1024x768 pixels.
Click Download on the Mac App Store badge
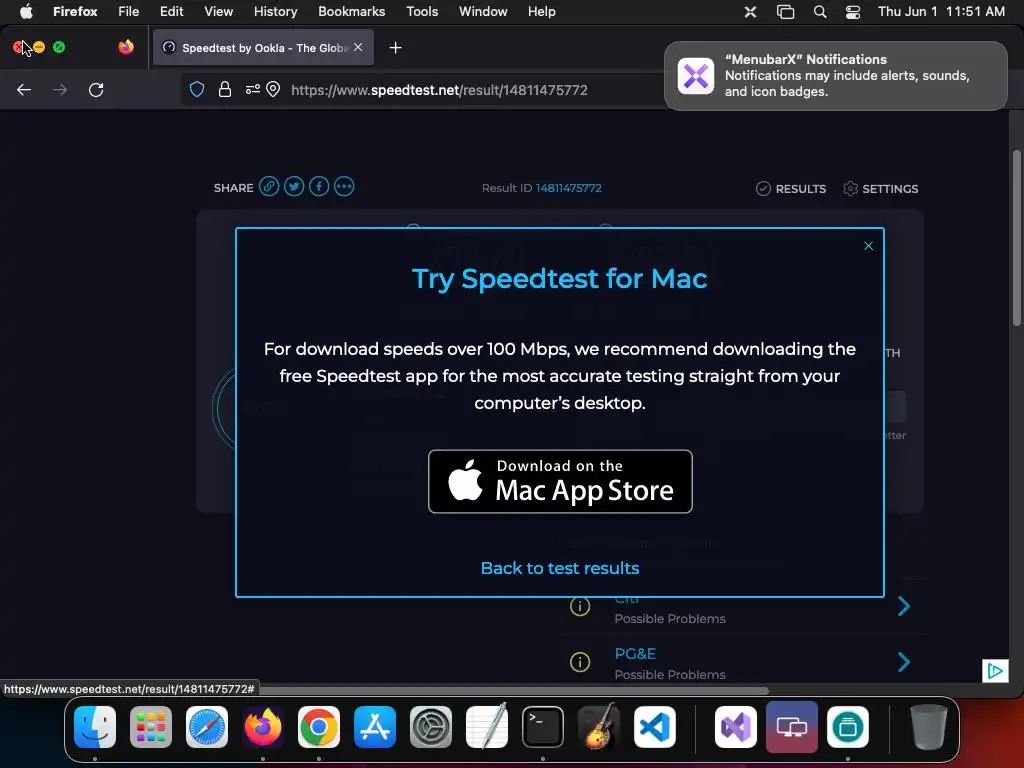coord(560,481)
